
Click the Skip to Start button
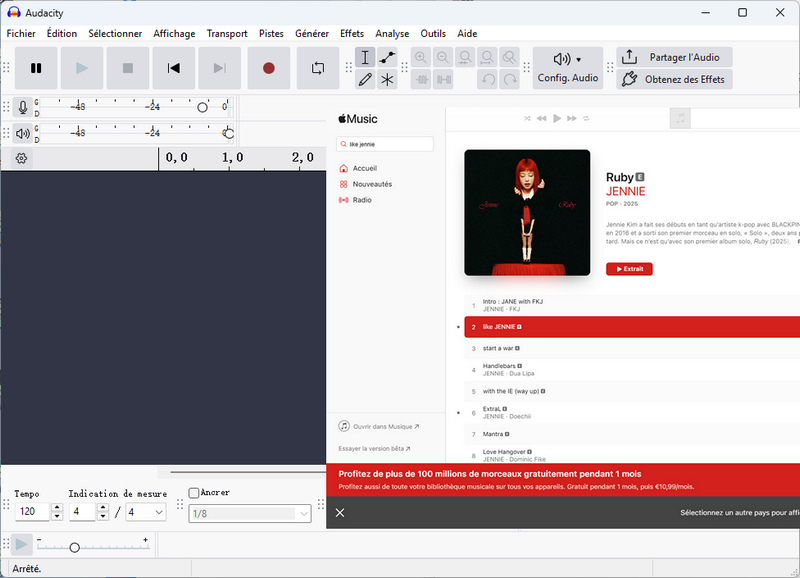(174, 68)
